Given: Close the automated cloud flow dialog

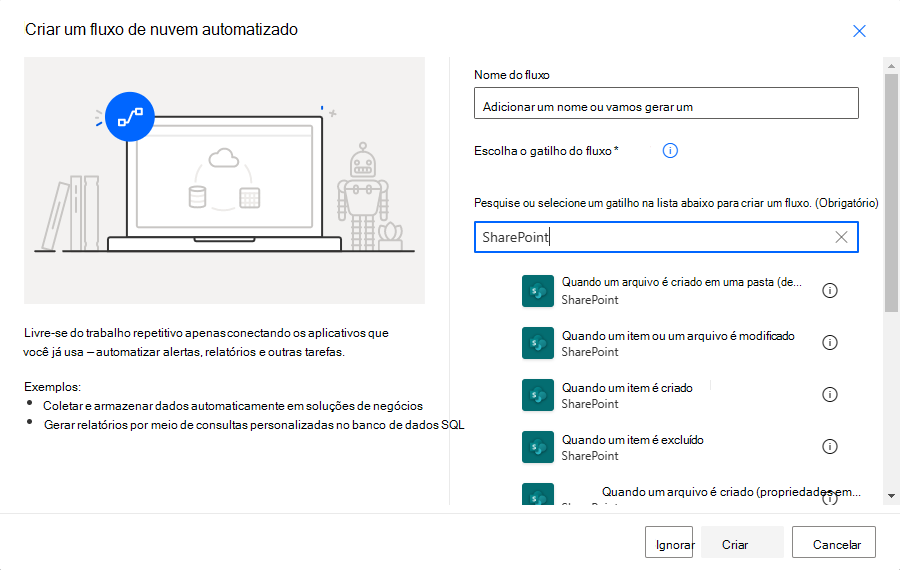Looking at the screenshot, I should pyautogui.click(x=859, y=31).
